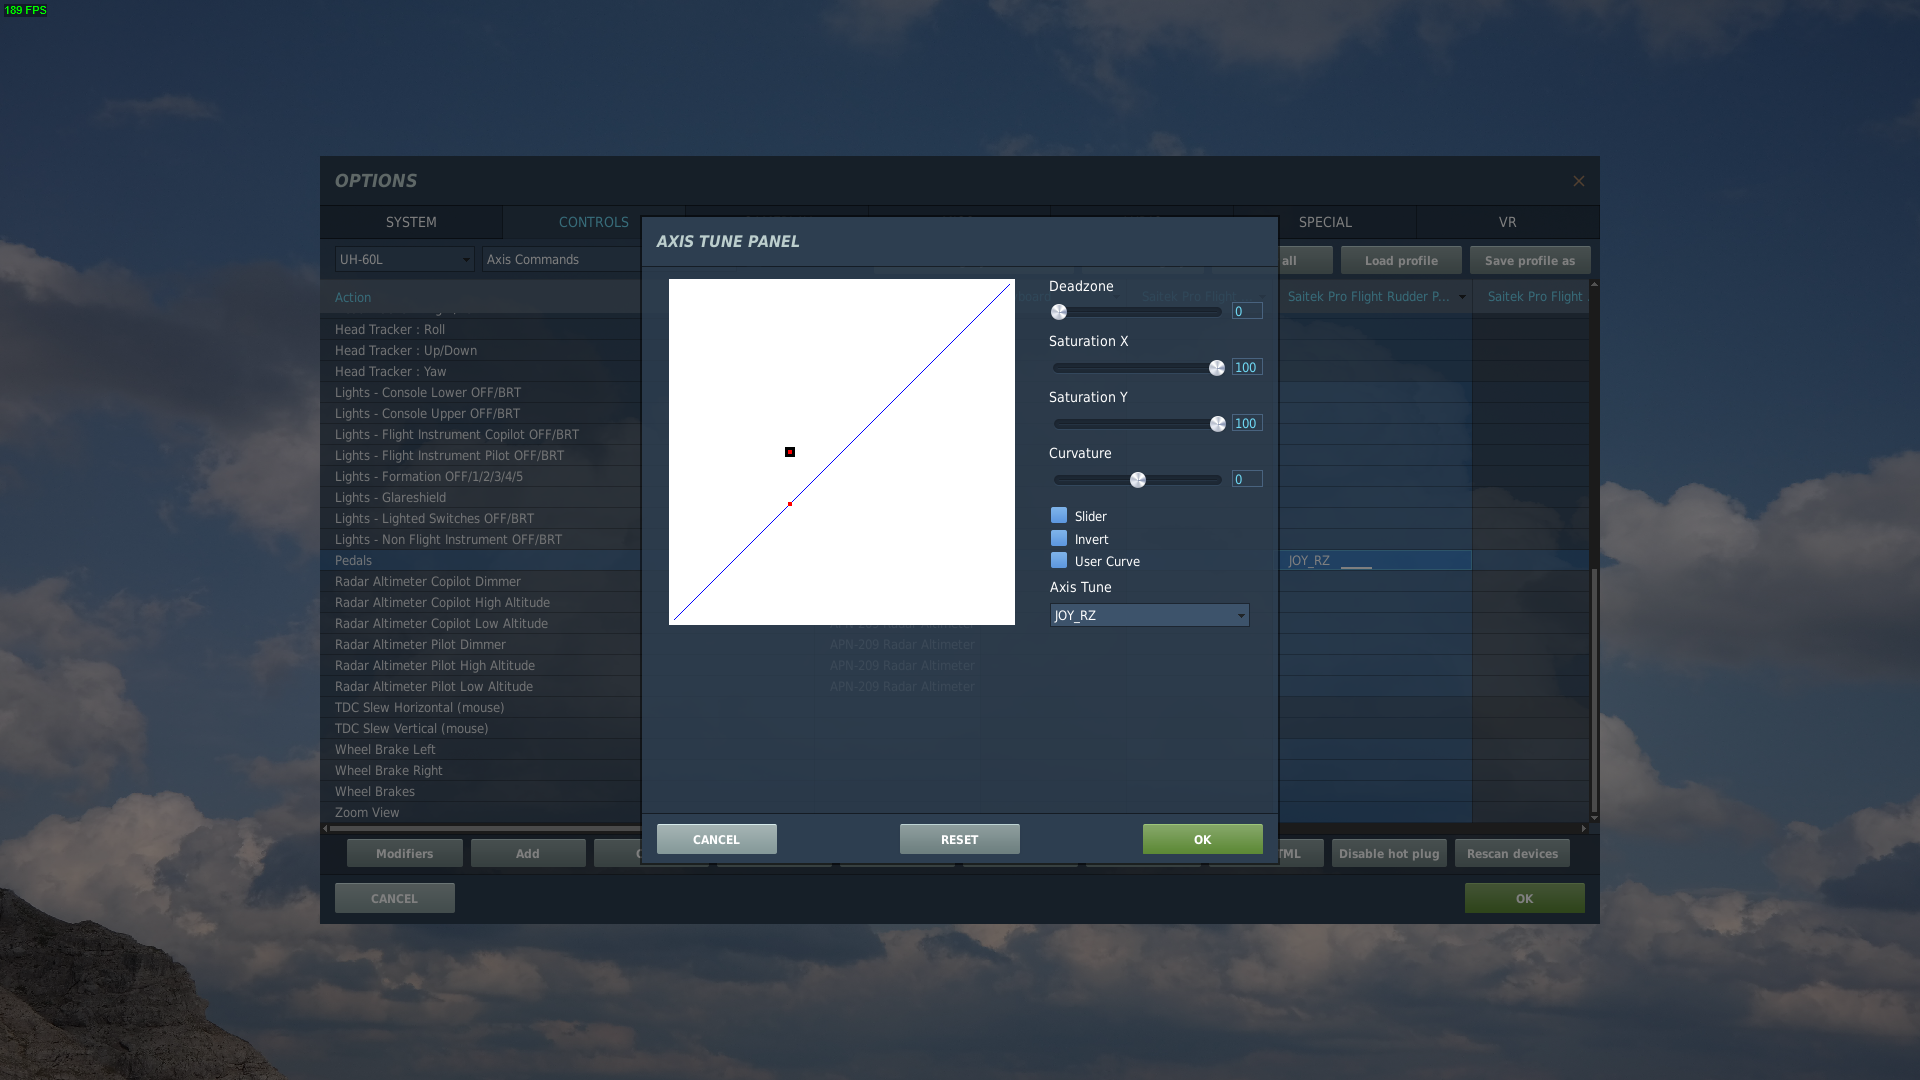The width and height of the screenshot is (1920, 1080).
Task: Select Lights - Lighted Switches OFF/BRT row
Action: (480, 518)
